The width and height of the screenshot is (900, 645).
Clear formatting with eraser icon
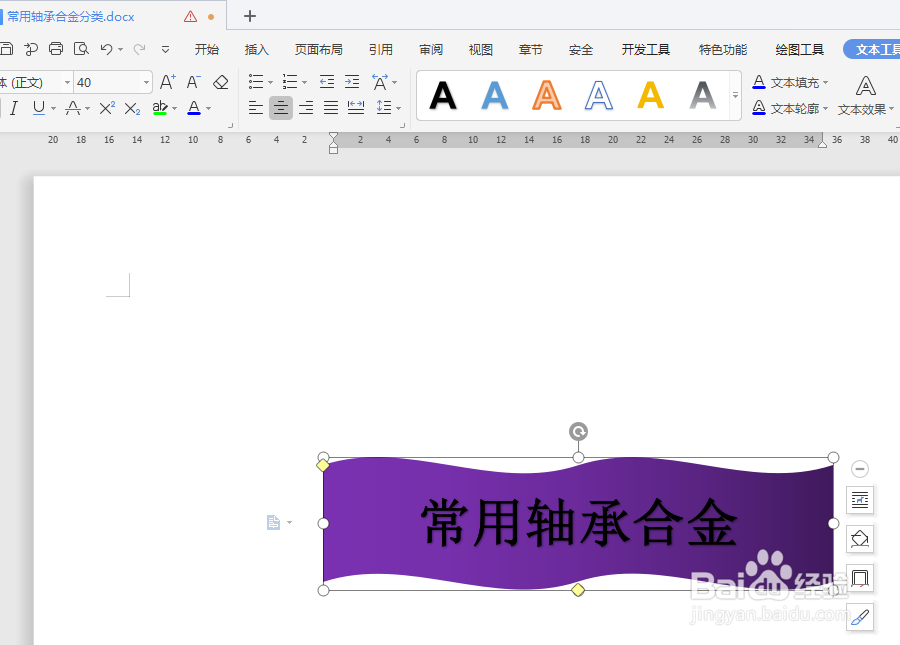pyautogui.click(x=220, y=82)
